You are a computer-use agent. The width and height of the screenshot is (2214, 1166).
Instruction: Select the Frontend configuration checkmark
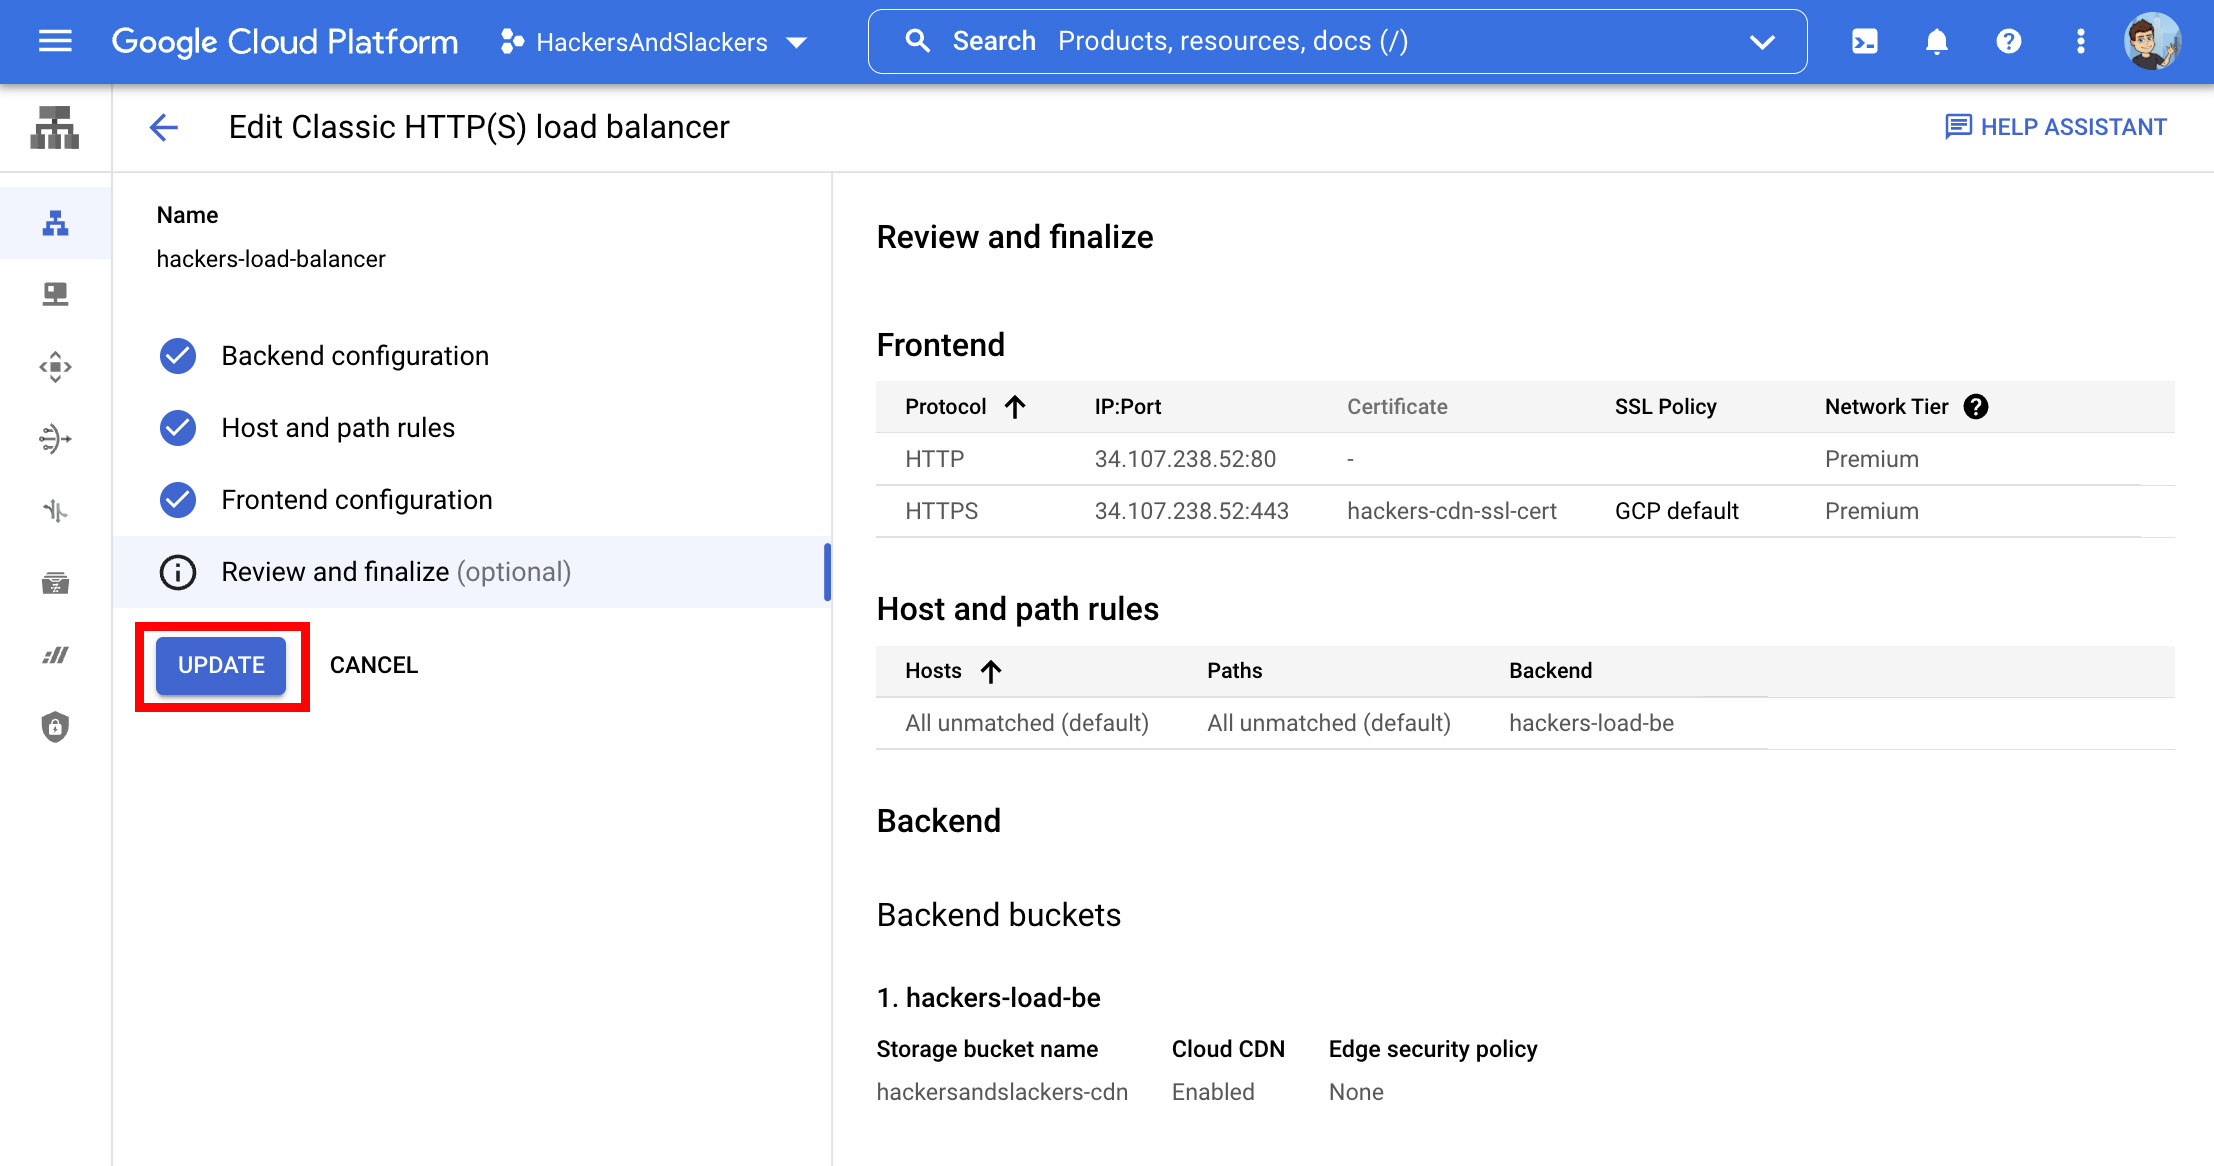pos(177,498)
